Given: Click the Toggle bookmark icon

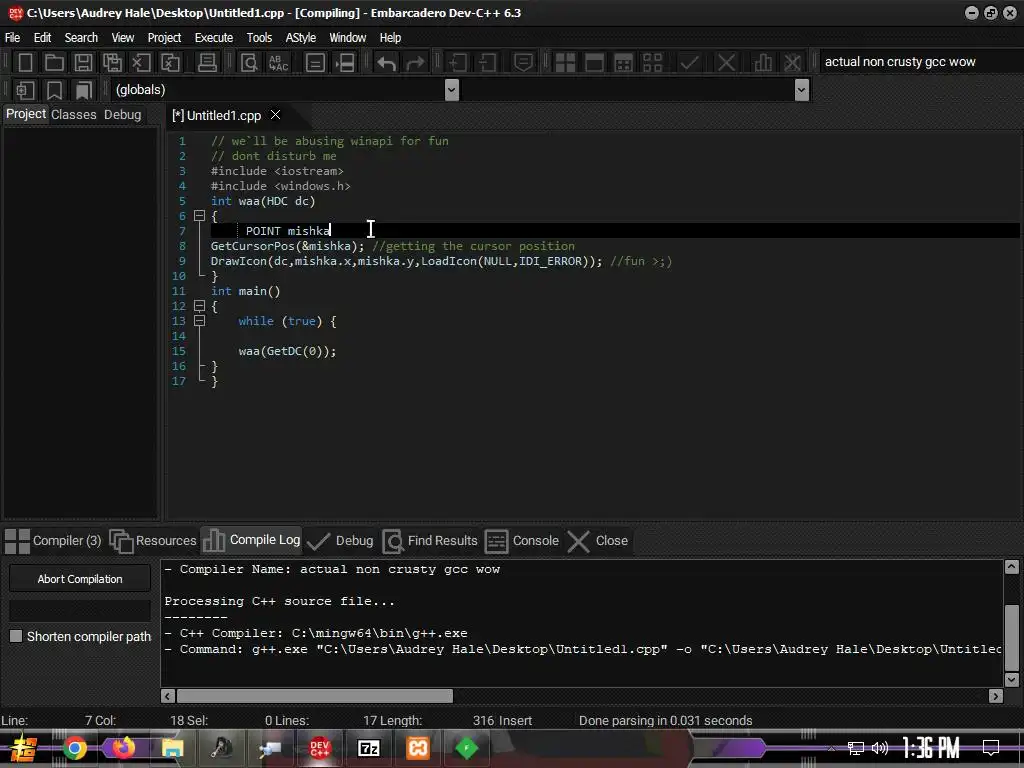Looking at the screenshot, I should point(54,90).
